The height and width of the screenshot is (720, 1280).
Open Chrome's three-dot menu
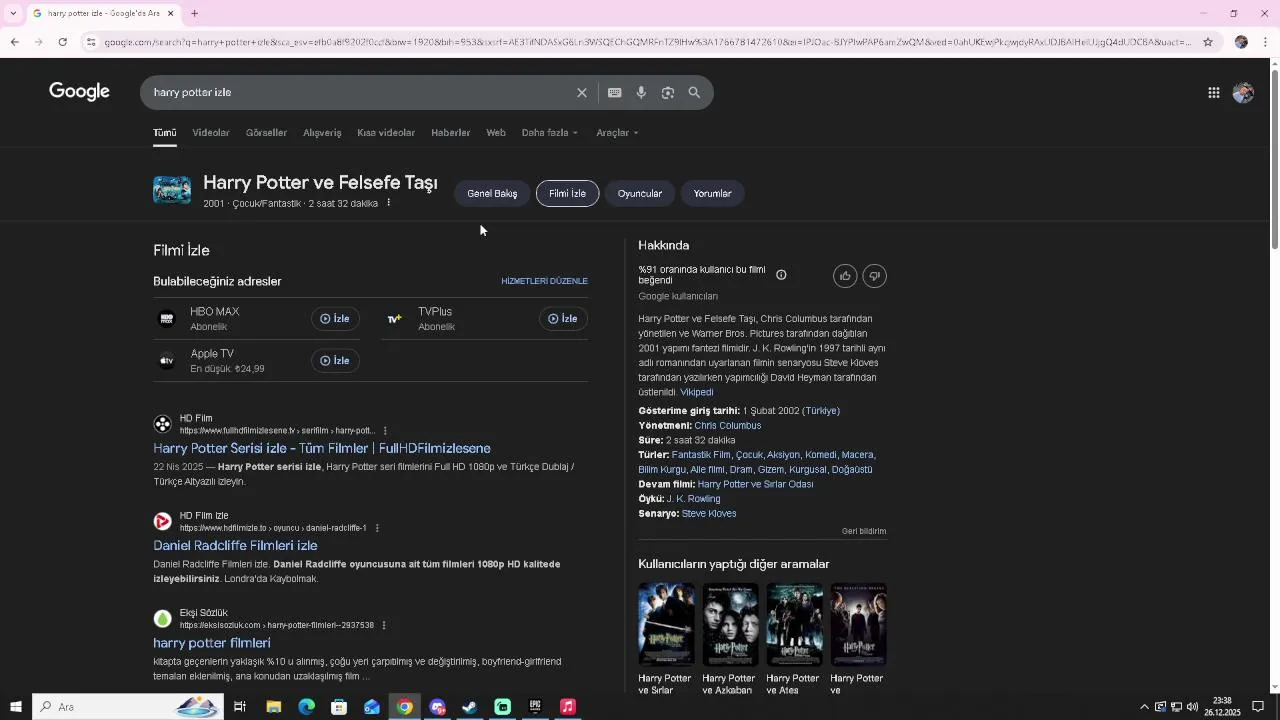pyautogui.click(x=1266, y=42)
